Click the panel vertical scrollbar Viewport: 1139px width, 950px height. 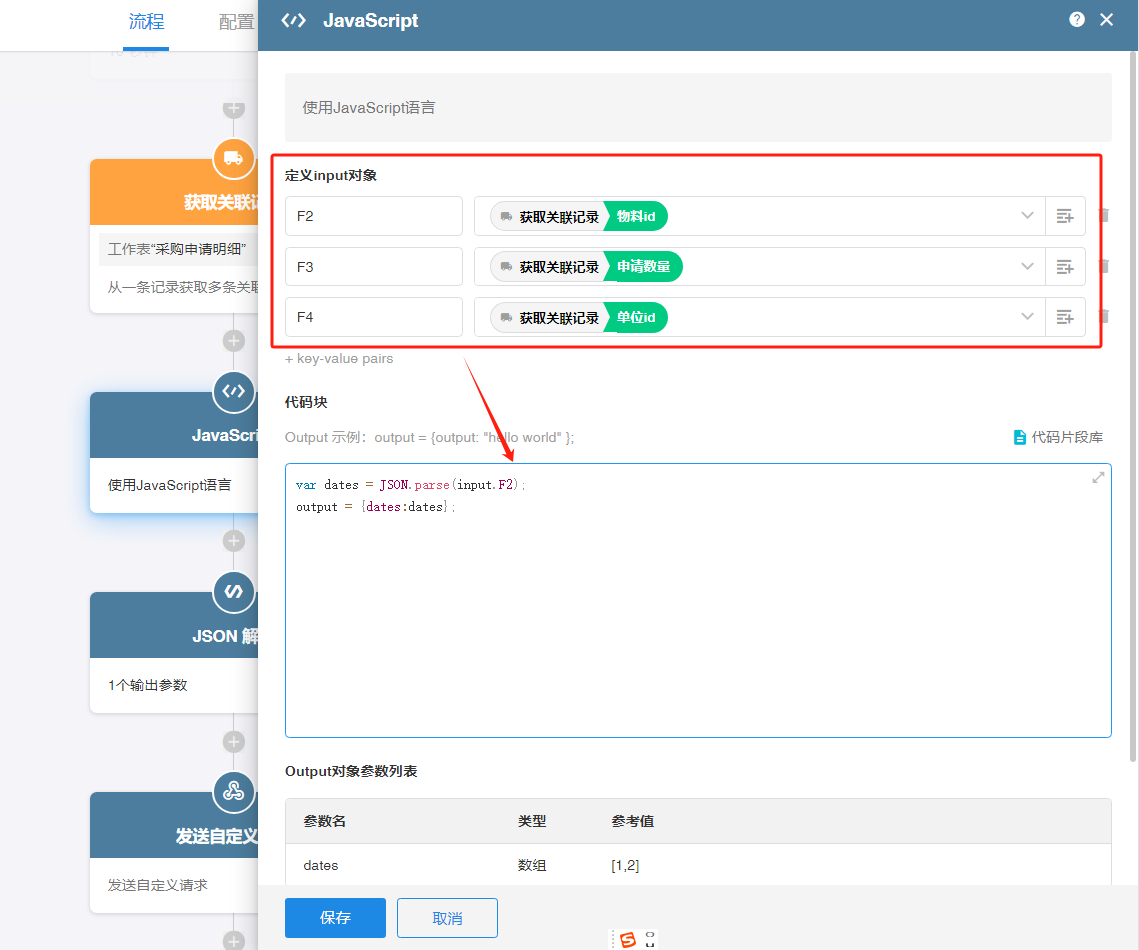click(x=1133, y=407)
